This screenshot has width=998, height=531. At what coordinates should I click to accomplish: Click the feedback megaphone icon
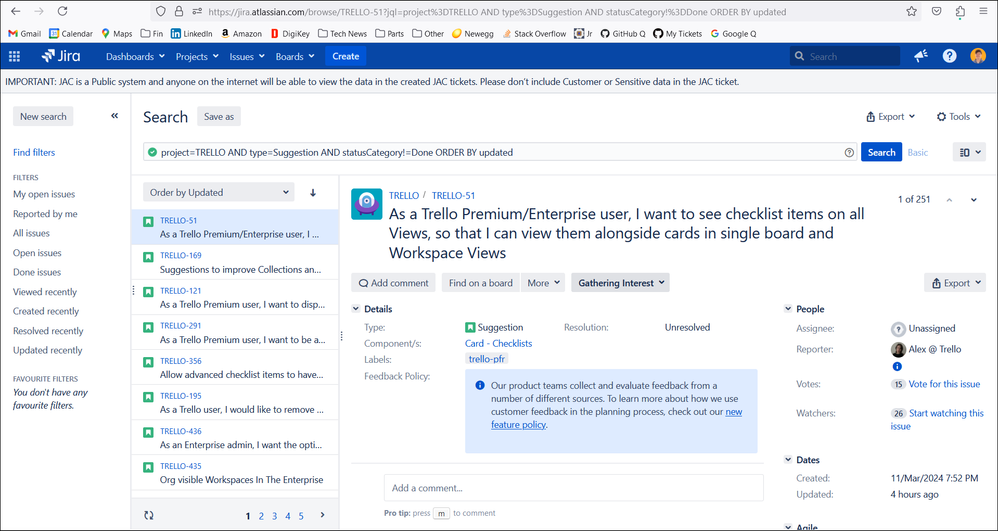(x=921, y=56)
